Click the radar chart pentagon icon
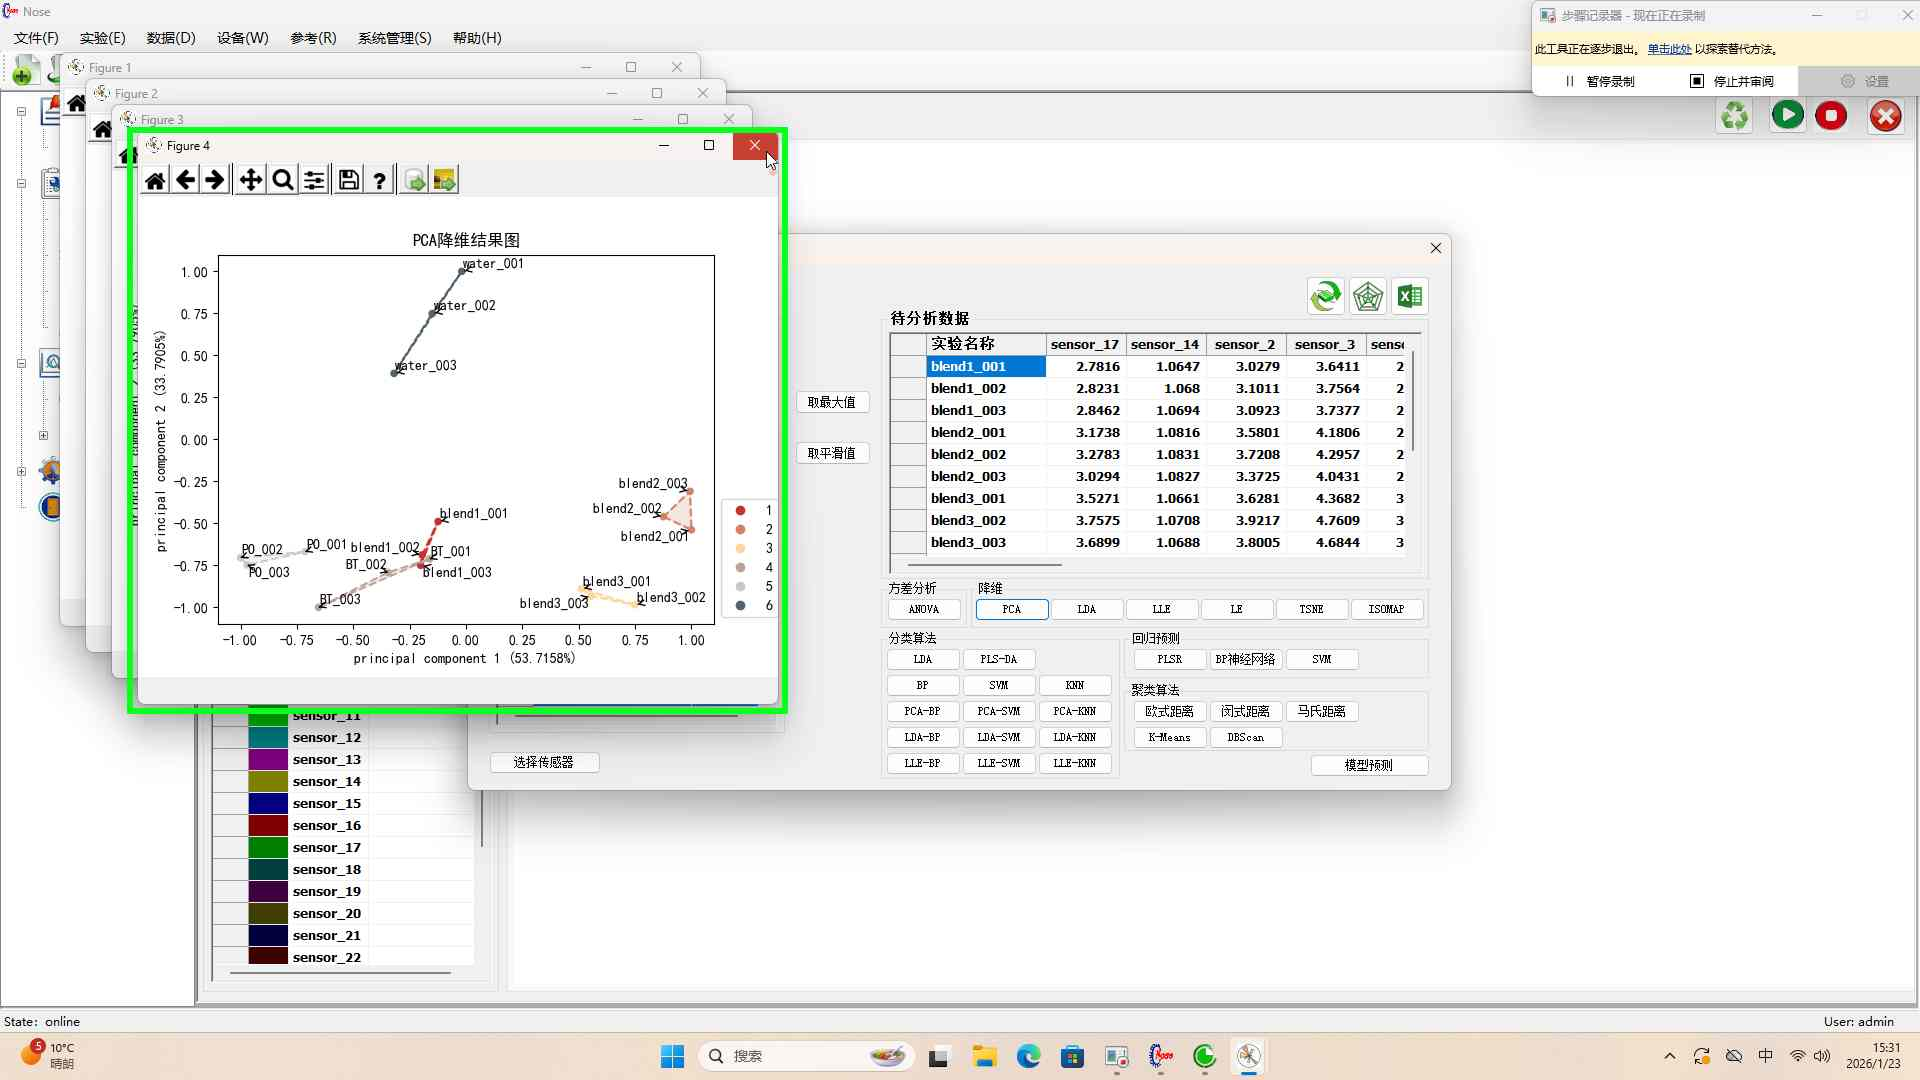The width and height of the screenshot is (1920, 1080). pos(1367,296)
